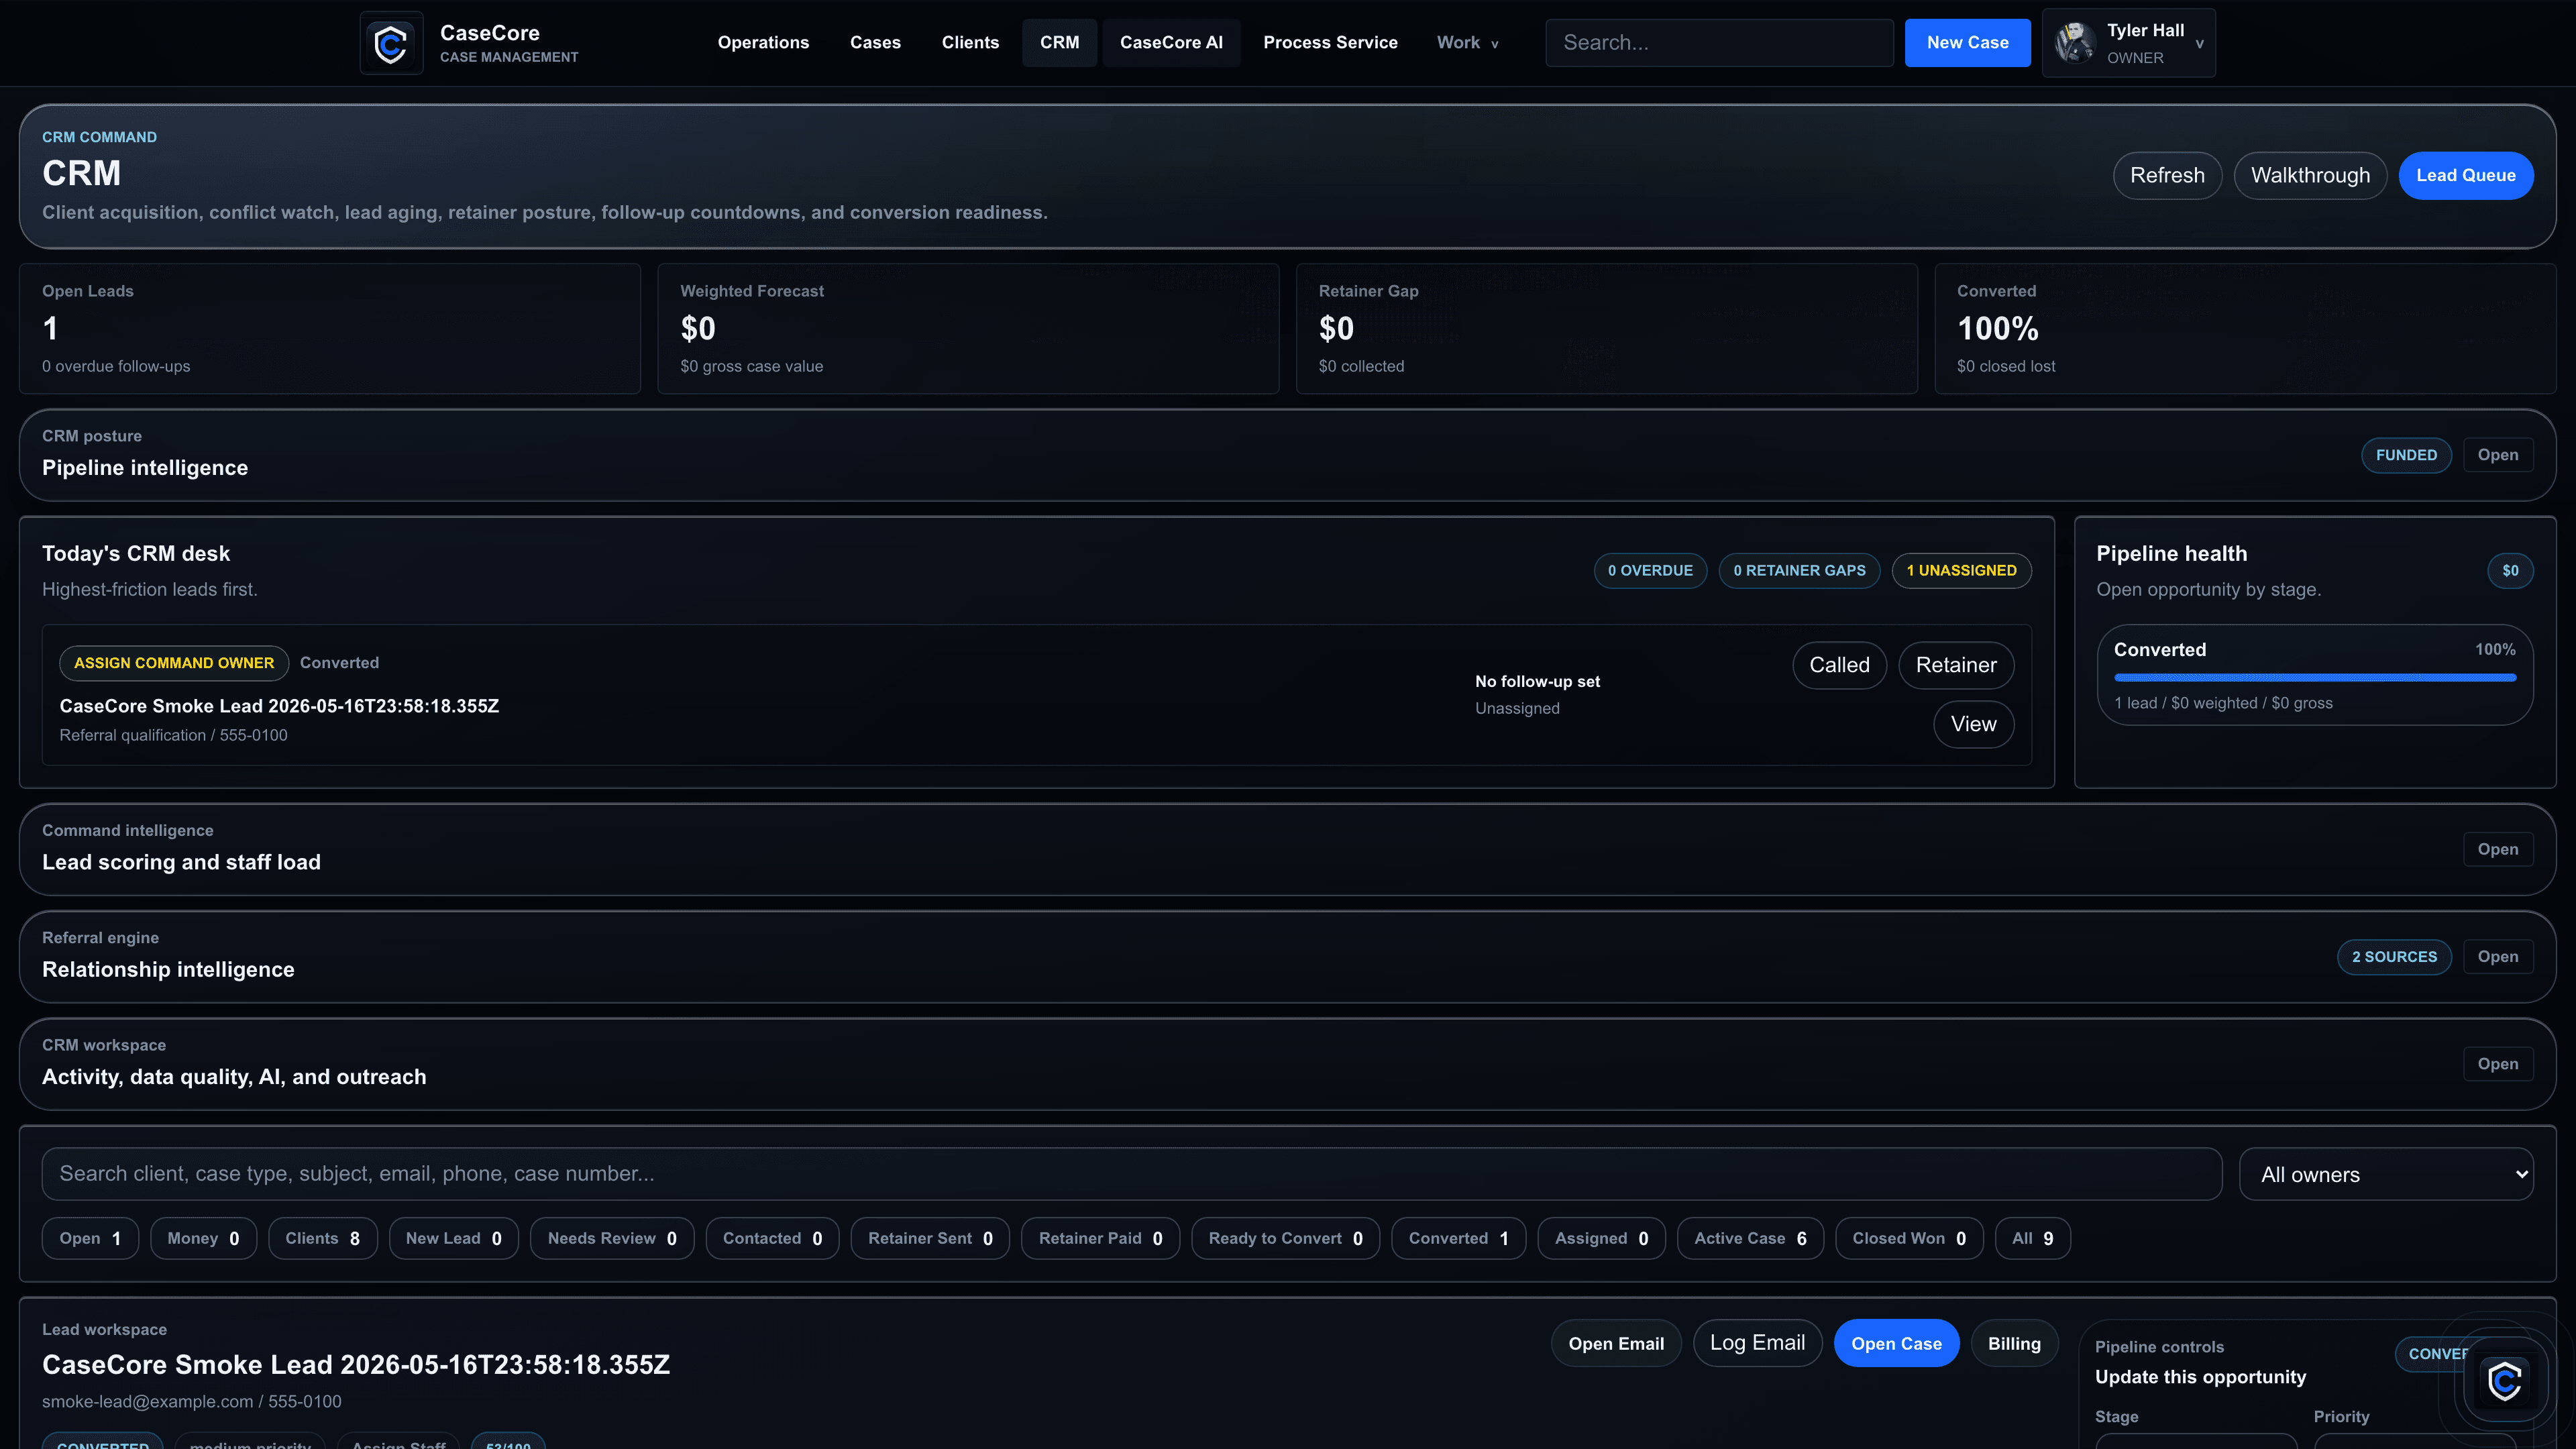Open the Lead Queue
The height and width of the screenshot is (1449, 2576).
click(2465, 176)
